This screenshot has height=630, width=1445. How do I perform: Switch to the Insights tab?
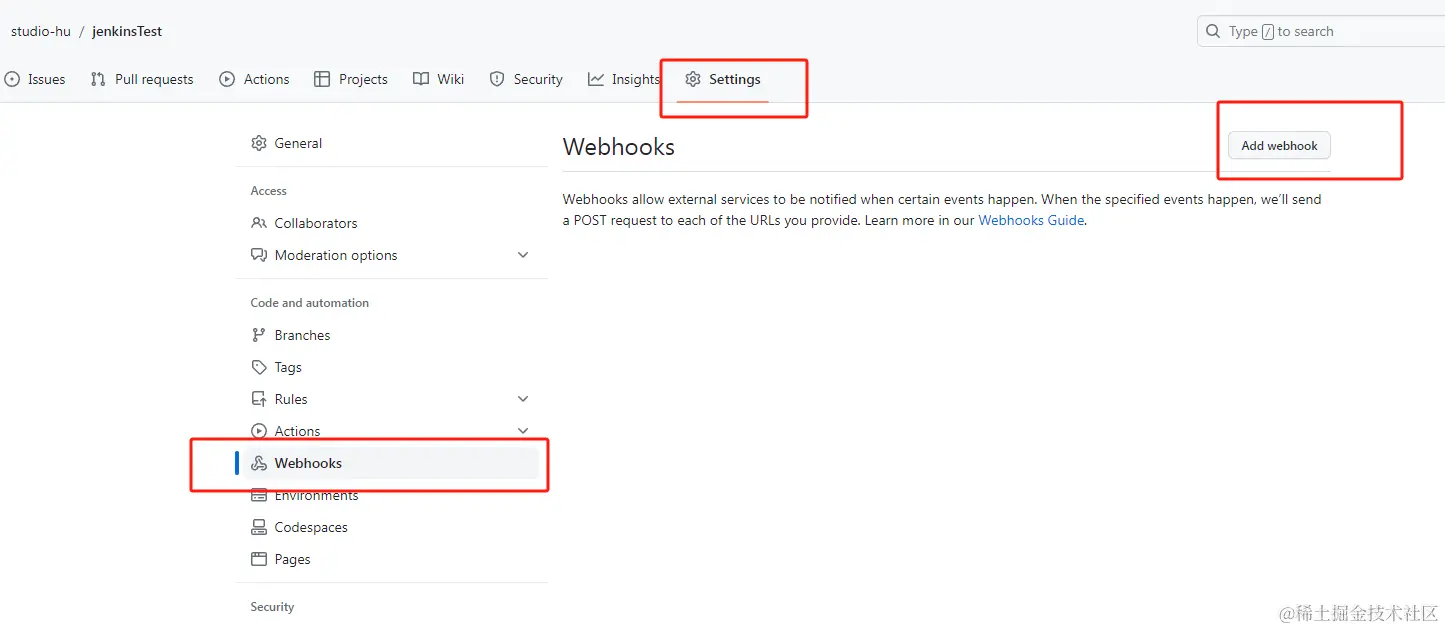[623, 79]
